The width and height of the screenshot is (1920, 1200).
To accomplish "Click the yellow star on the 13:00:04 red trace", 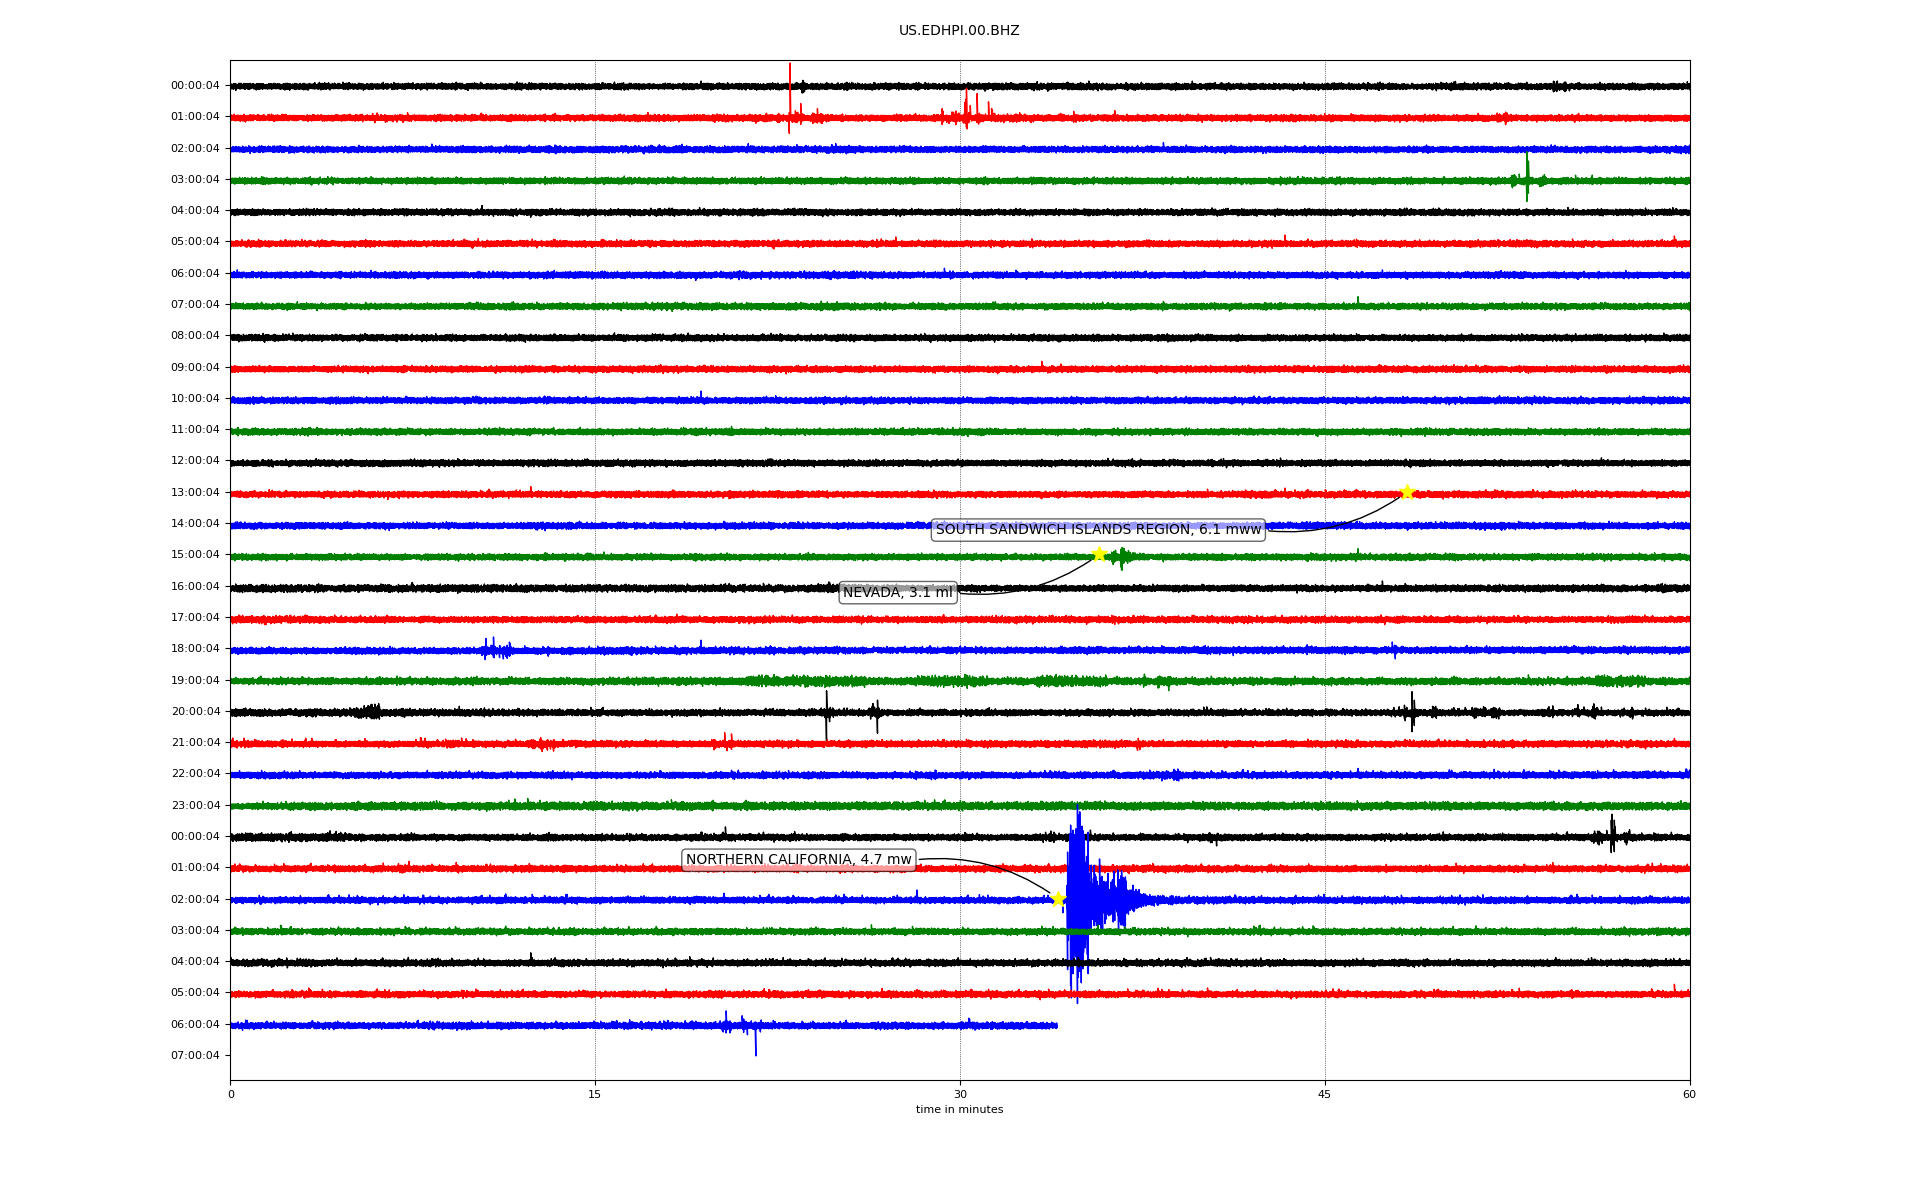I will 1407,492.
